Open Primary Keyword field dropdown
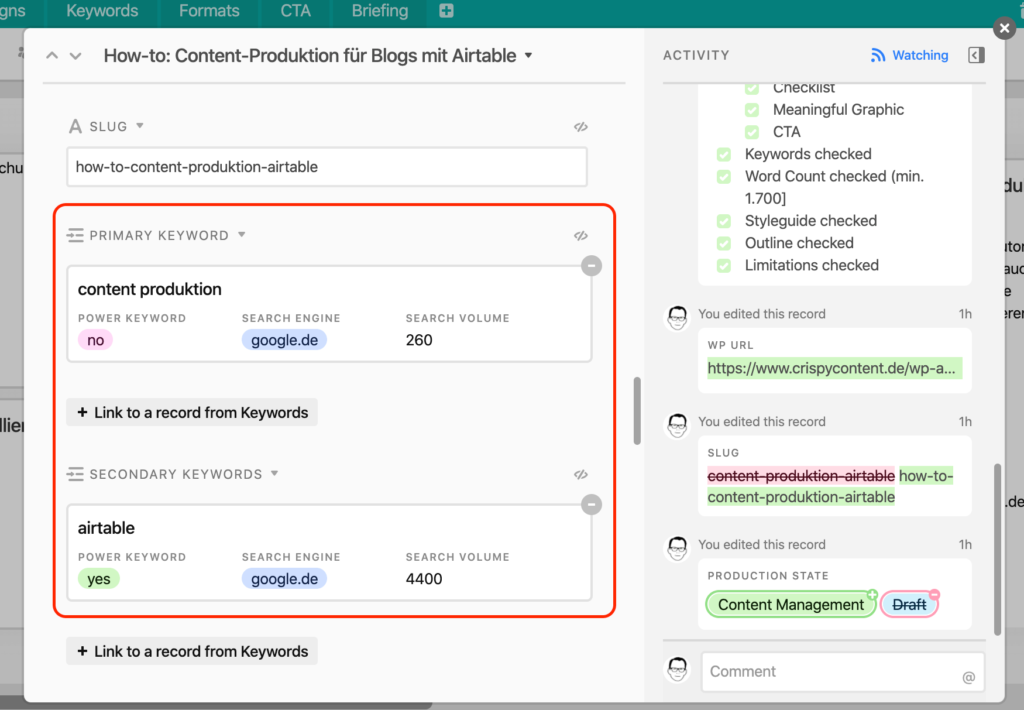This screenshot has height=710, width=1024. [242, 234]
